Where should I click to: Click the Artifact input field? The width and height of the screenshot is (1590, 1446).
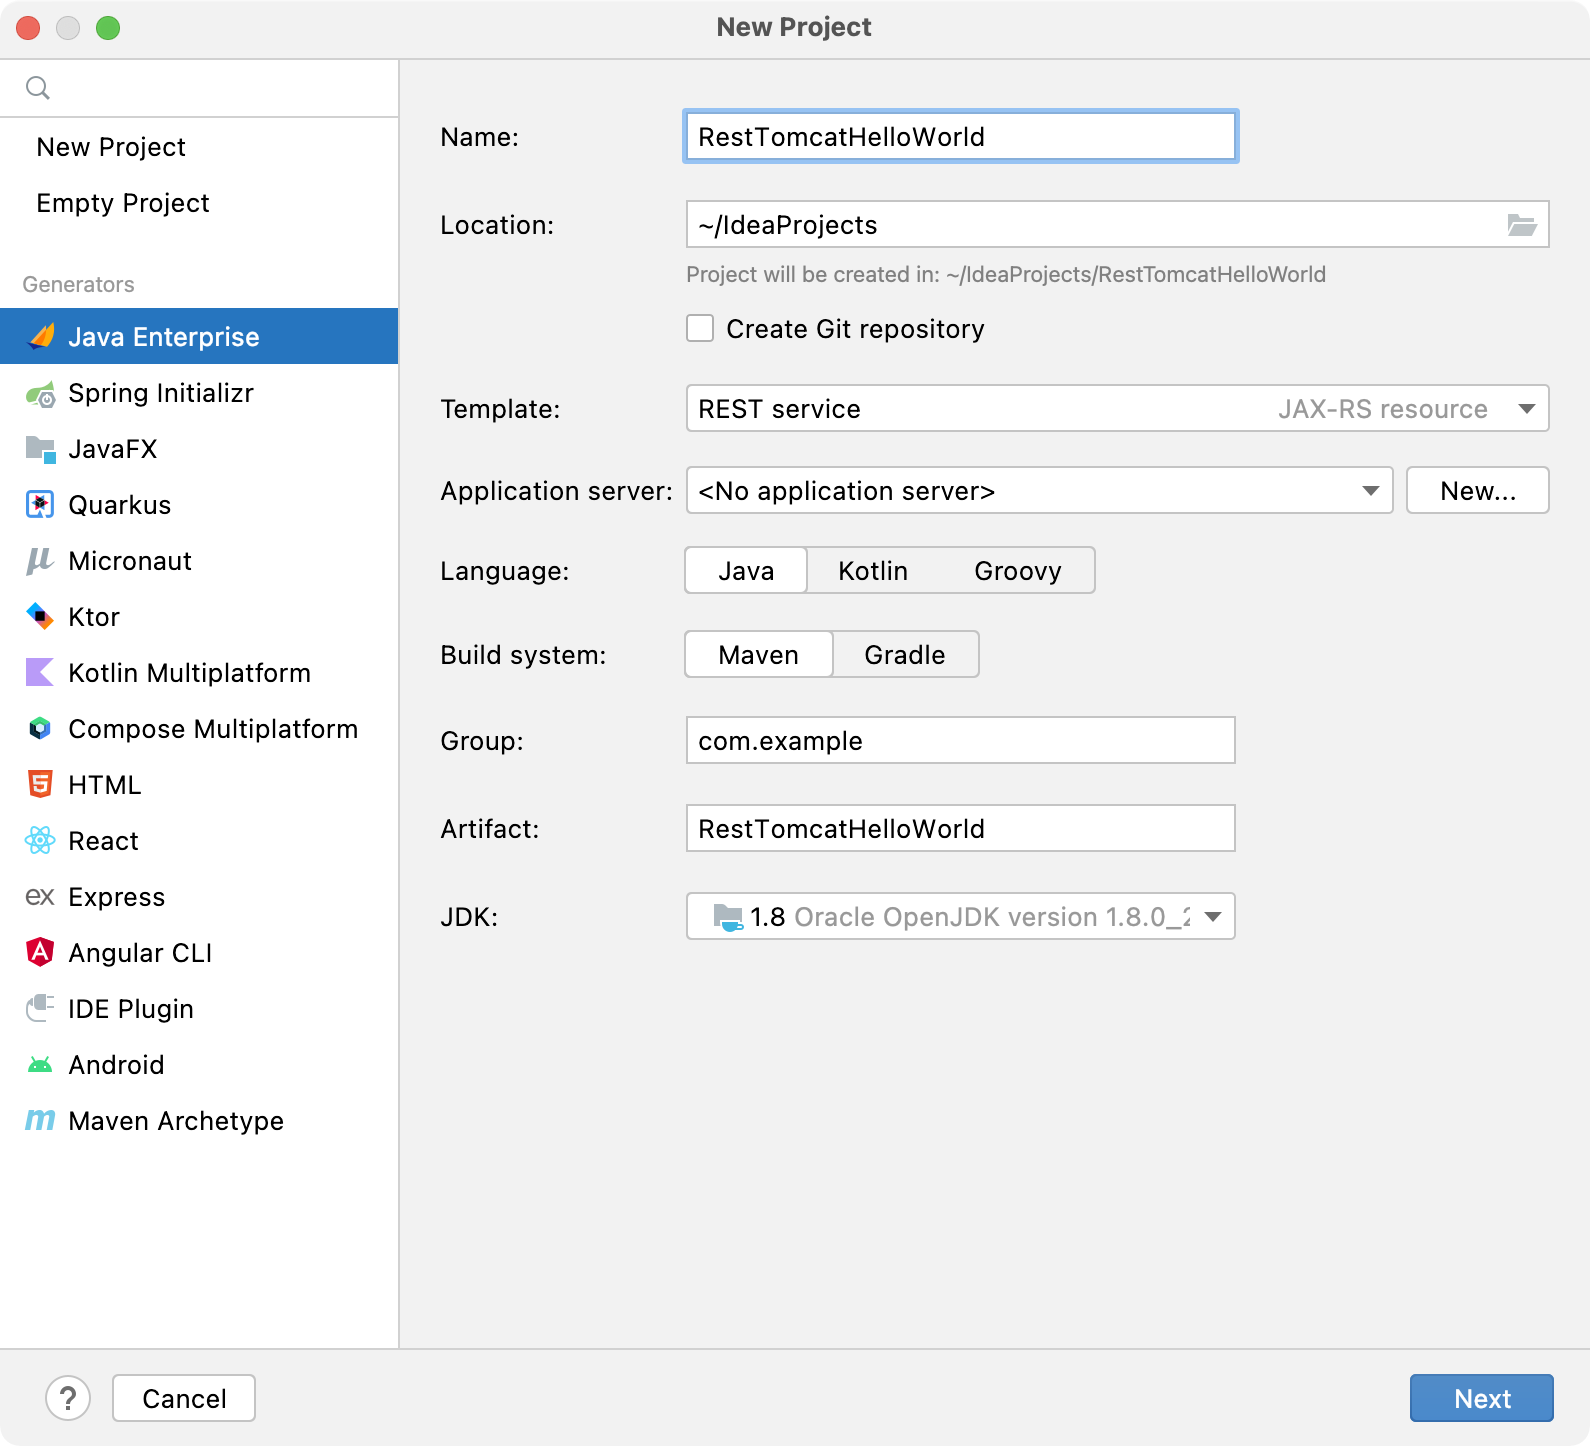(961, 829)
